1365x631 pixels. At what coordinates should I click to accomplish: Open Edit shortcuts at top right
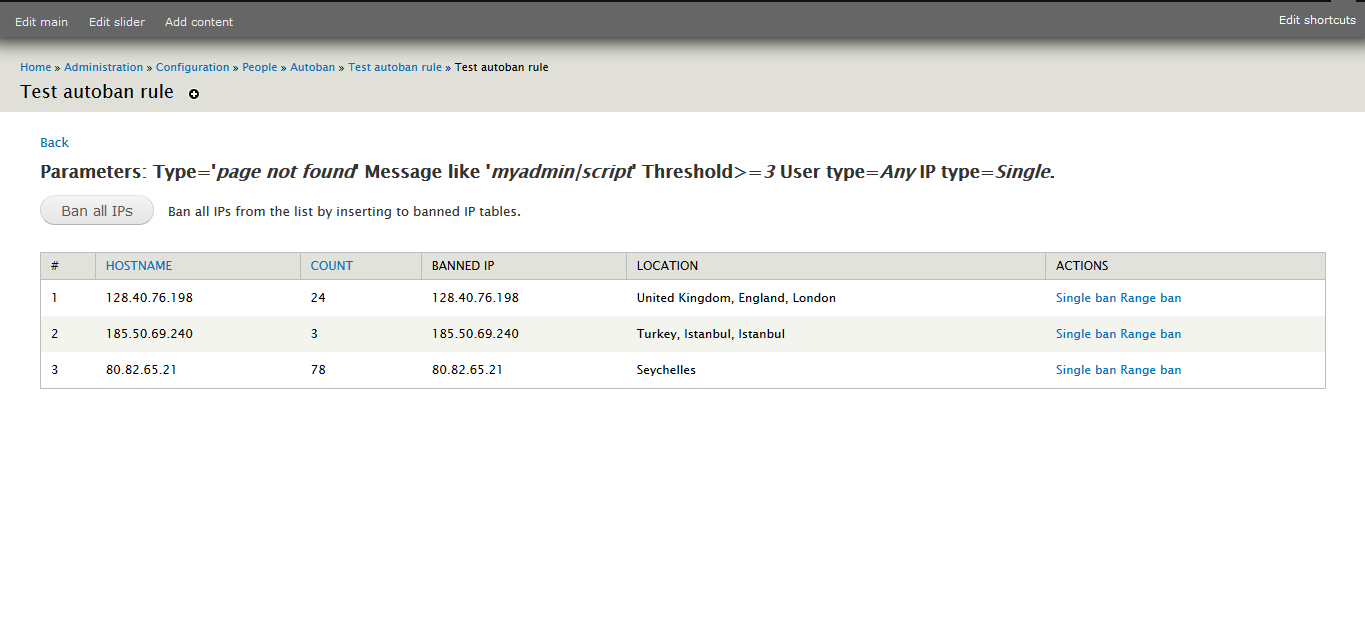click(x=1317, y=19)
